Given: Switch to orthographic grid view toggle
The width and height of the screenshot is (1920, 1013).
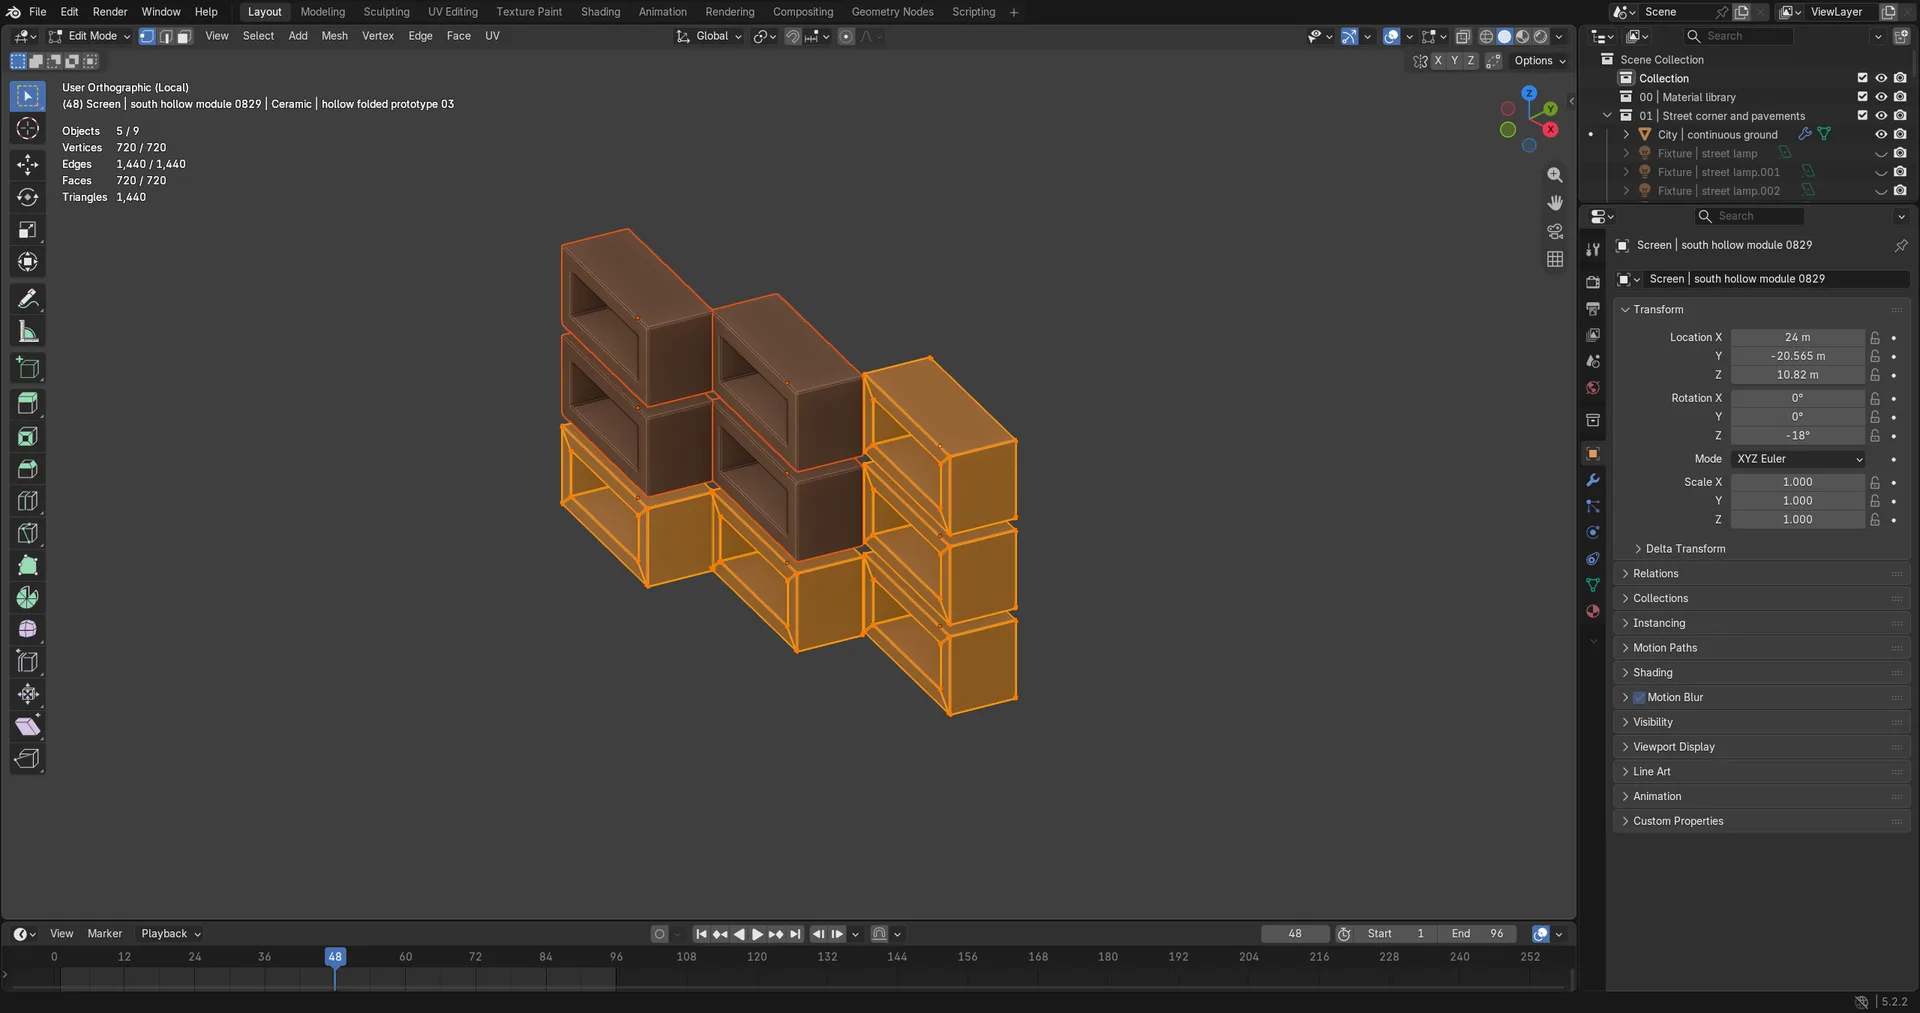Looking at the screenshot, I should pyautogui.click(x=1555, y=259).
